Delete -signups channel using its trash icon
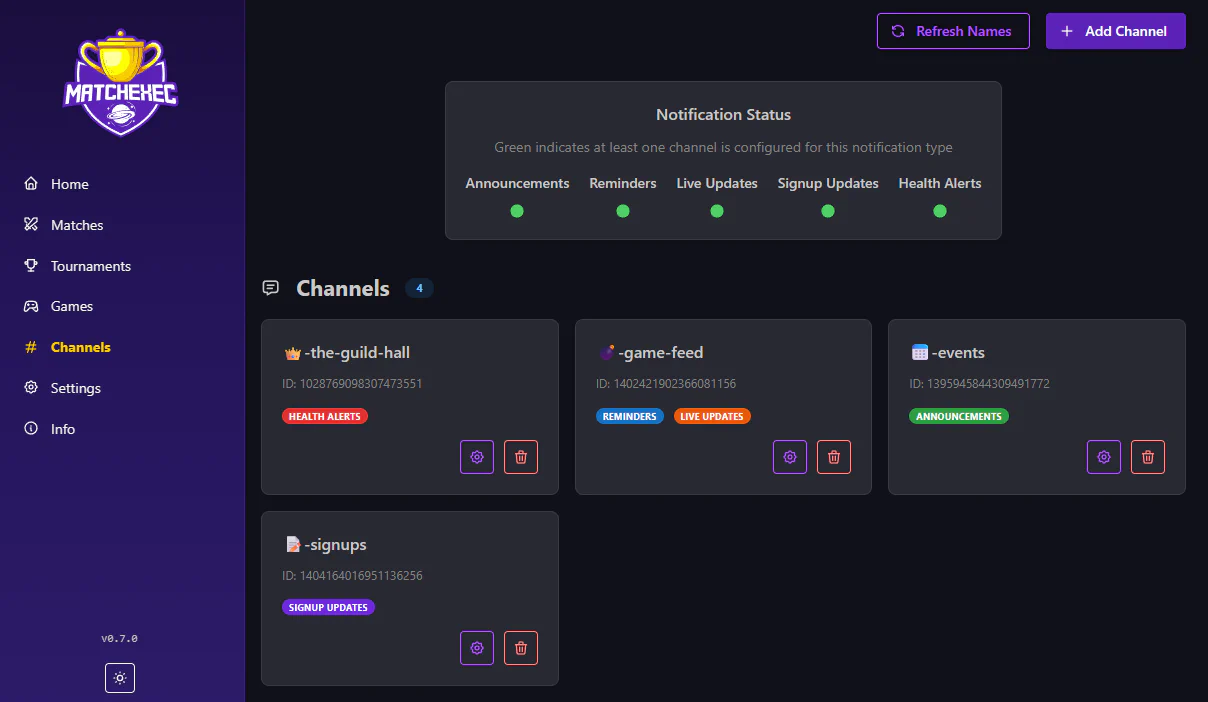This screenshot has height=702, width=1208. (x=520, y=647)
